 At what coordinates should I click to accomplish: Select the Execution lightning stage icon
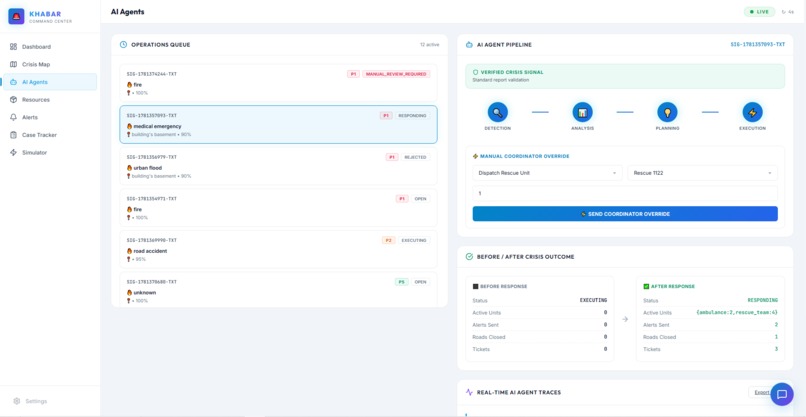tap(753, 112)
